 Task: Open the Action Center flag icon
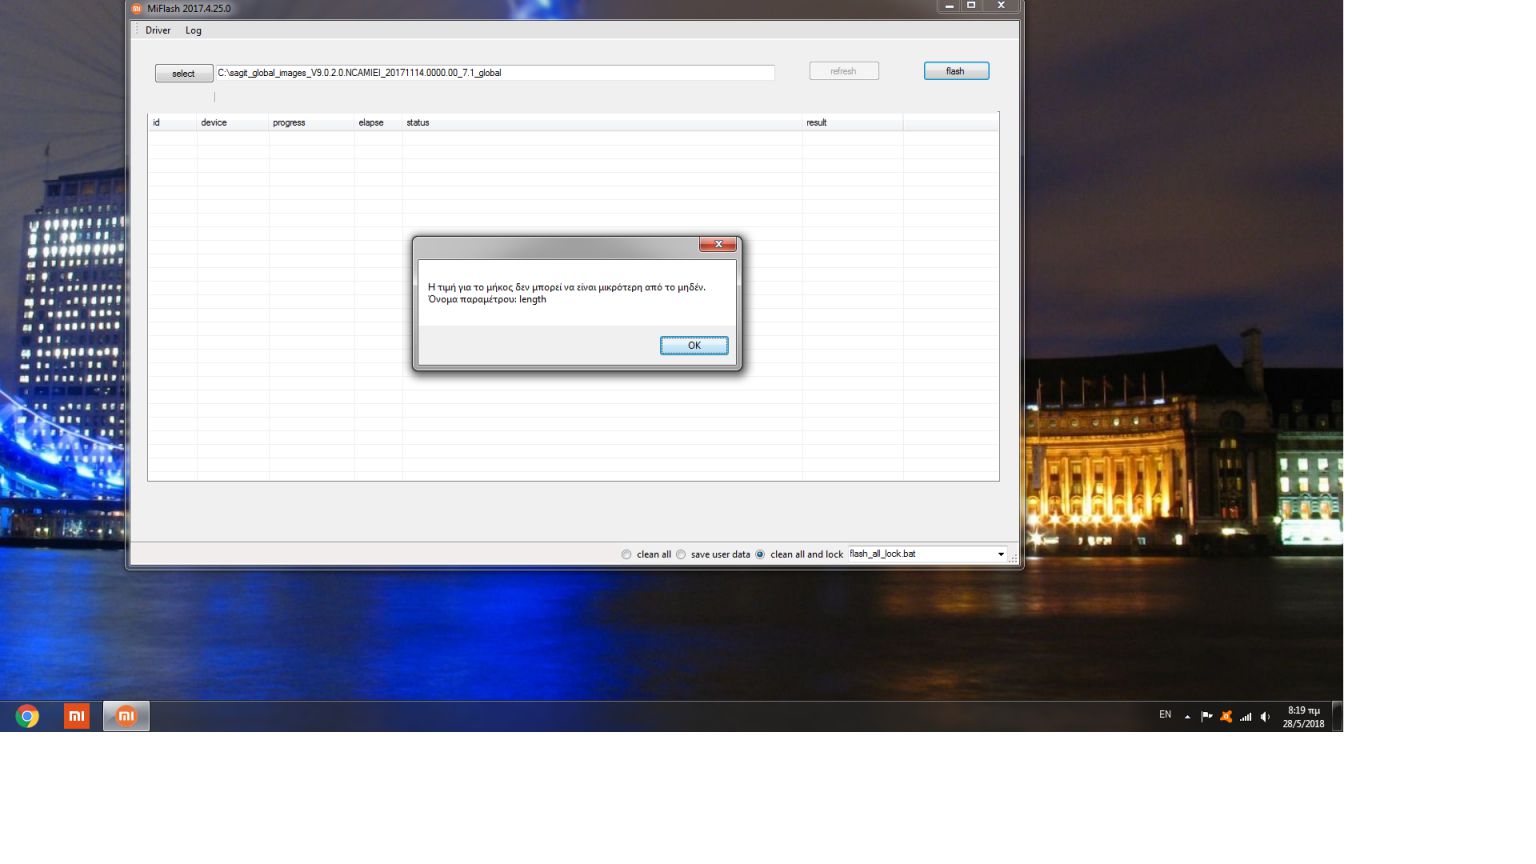[x=1207, y=717]
